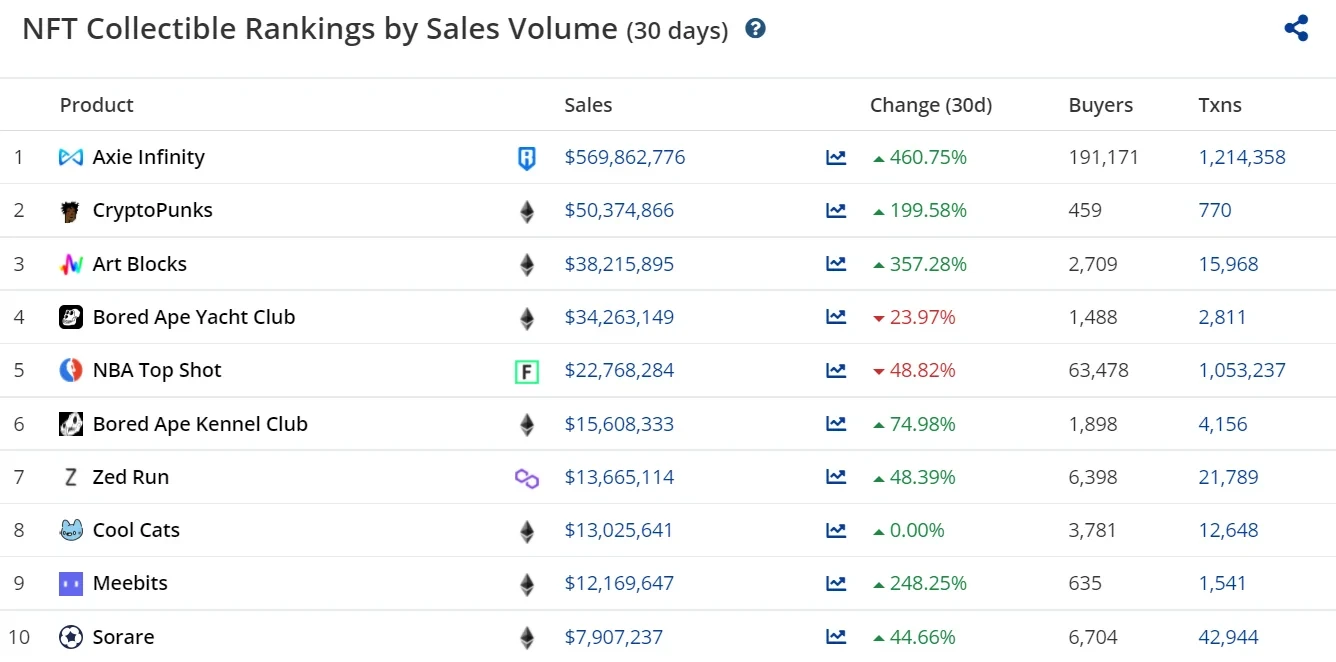
Task: Click Zed Run transactions count 21,789
Action: pyautogui.click(x=1228, y=477)
